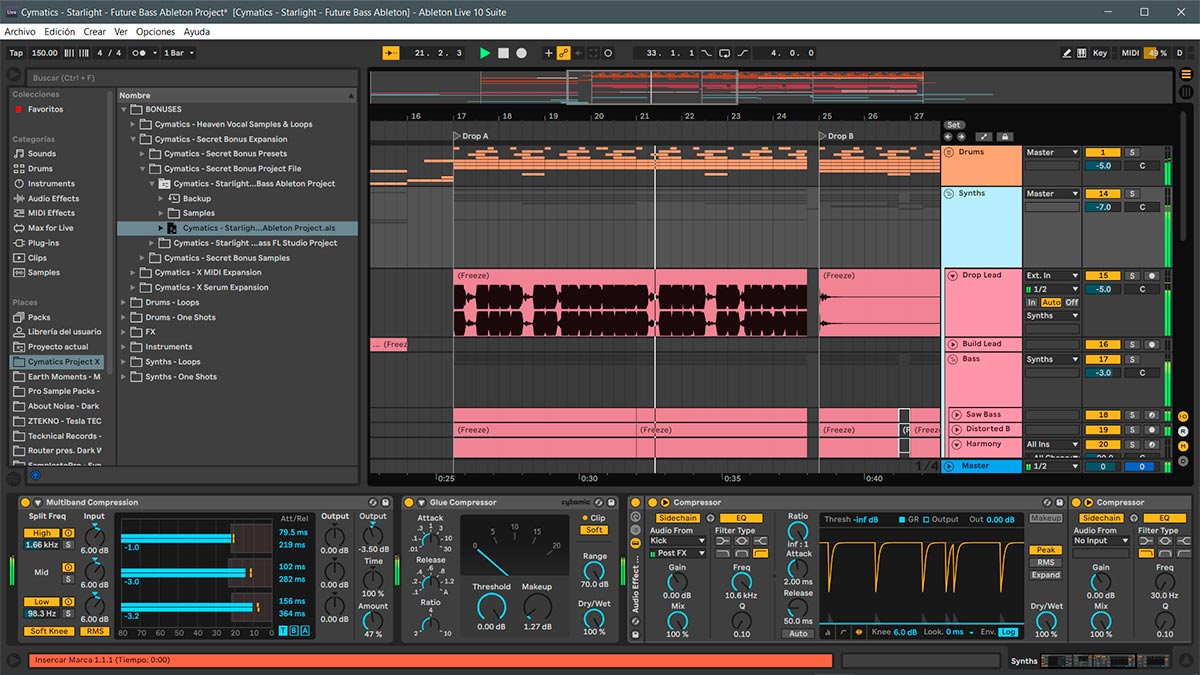
Task: Click the Makeup button in Compressor
Action: pos(1045,518)
